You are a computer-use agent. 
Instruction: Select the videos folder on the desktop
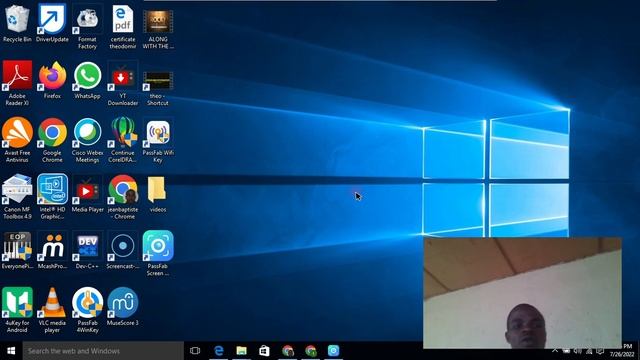tap(158, 194)
